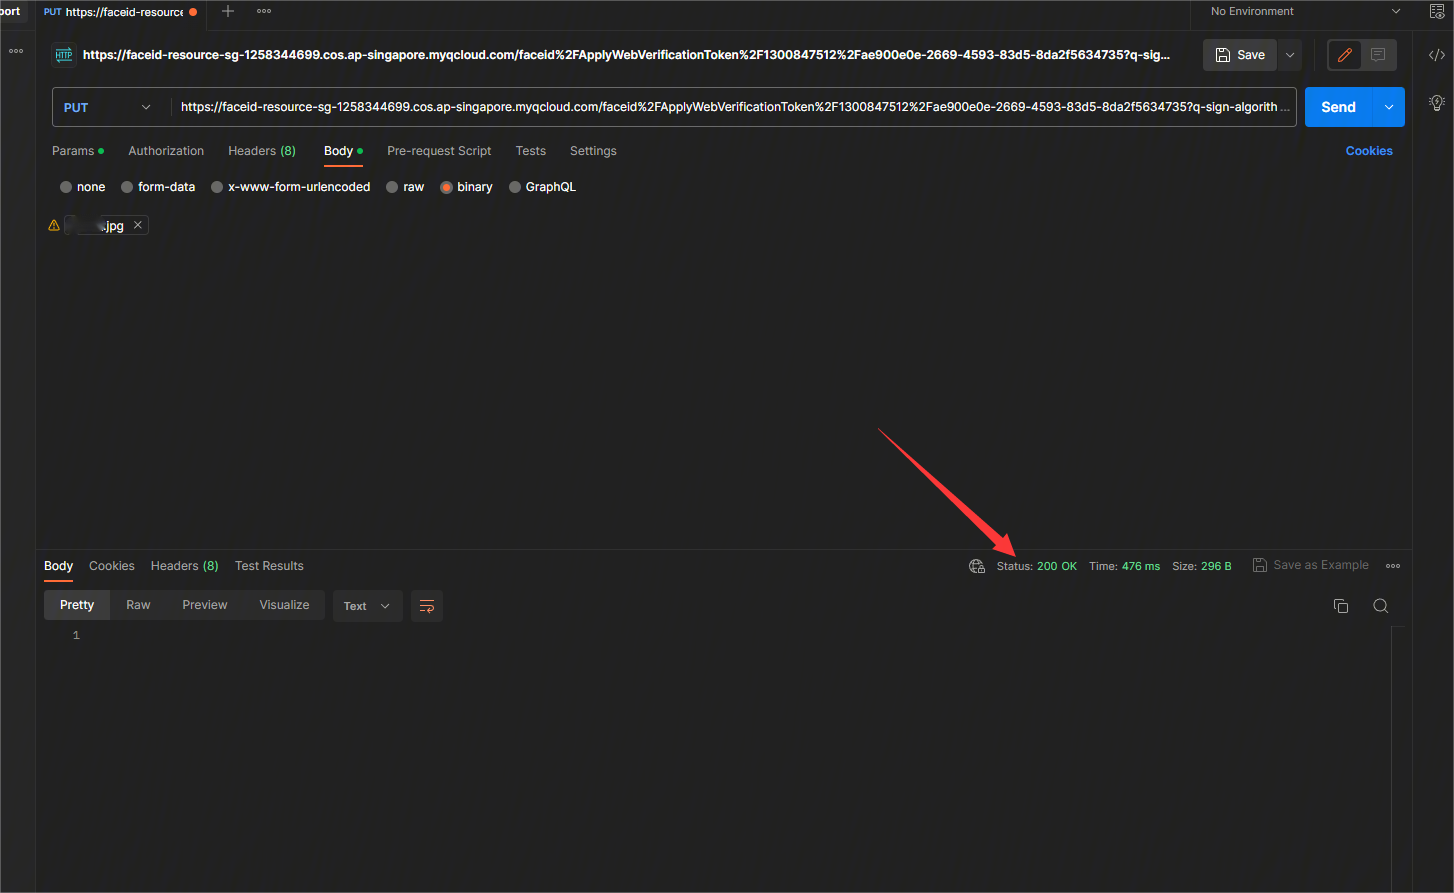
Task: Click the network globe icon near Status
Action: click(x=977, y=566)
